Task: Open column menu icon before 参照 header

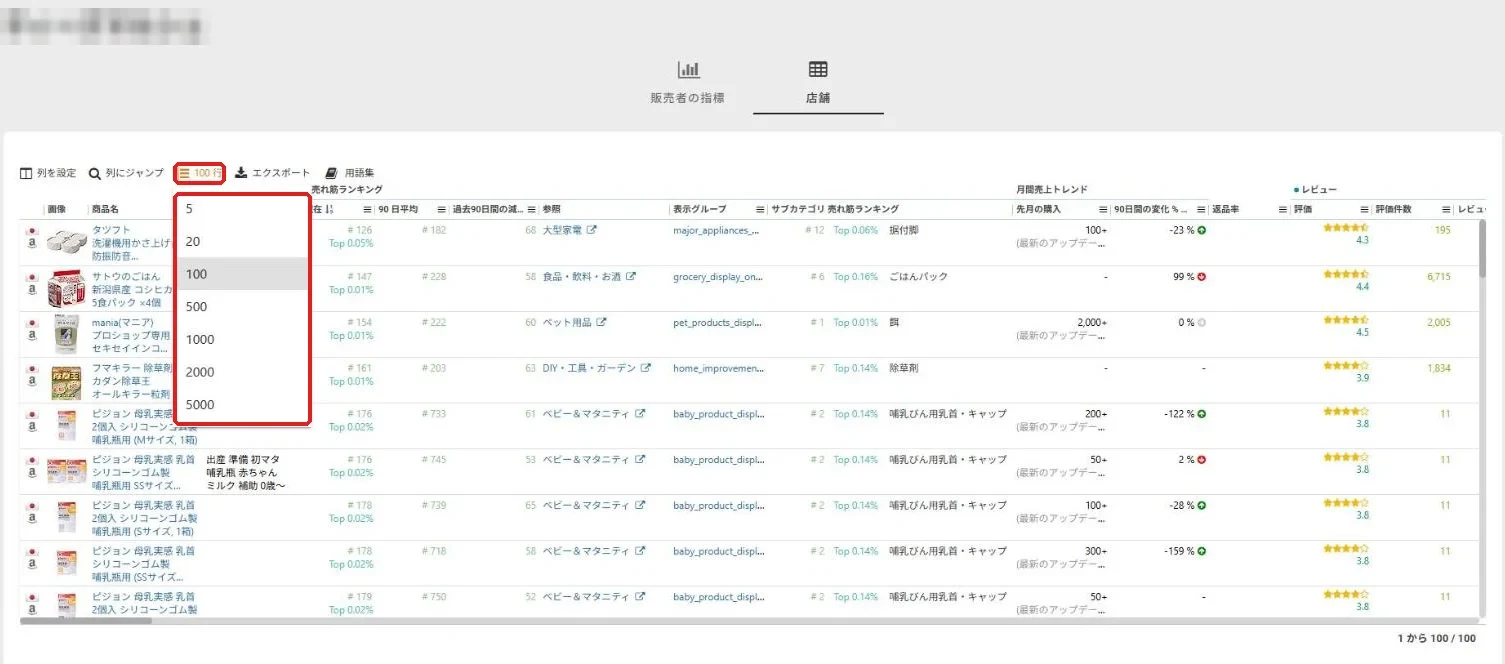Action: (533, 209)
